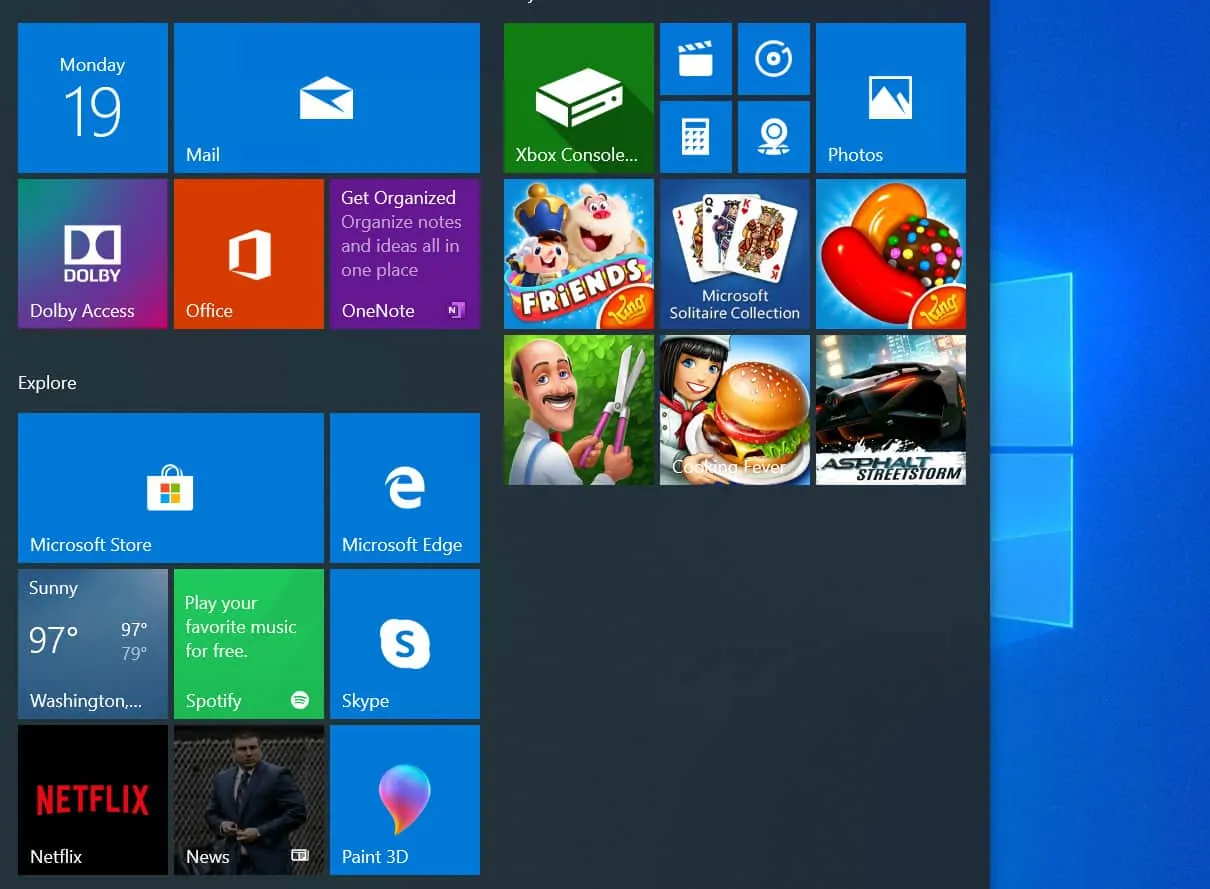
Task: Open Groove Music
Action: coord(773,59)
